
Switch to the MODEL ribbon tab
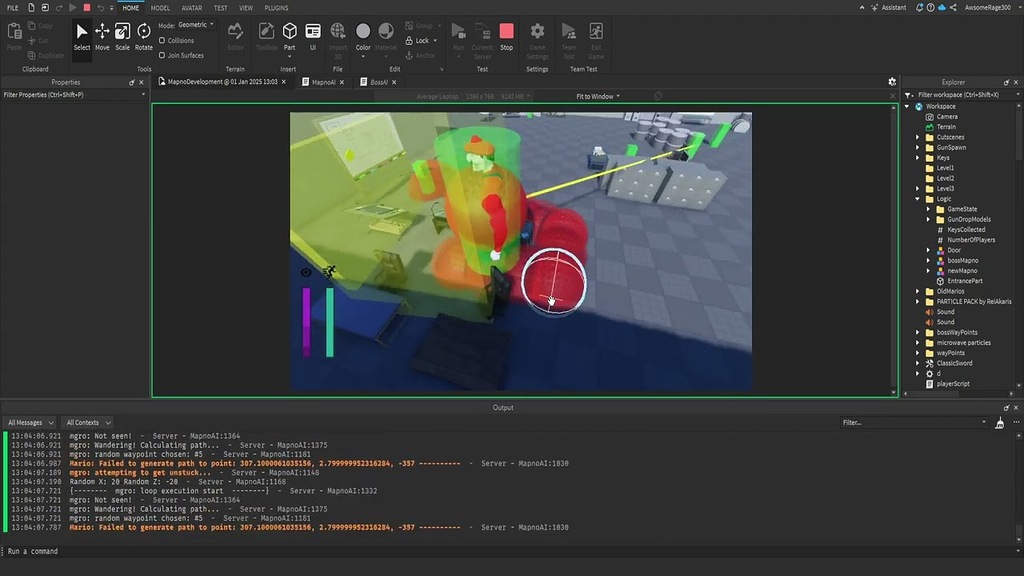160,7
